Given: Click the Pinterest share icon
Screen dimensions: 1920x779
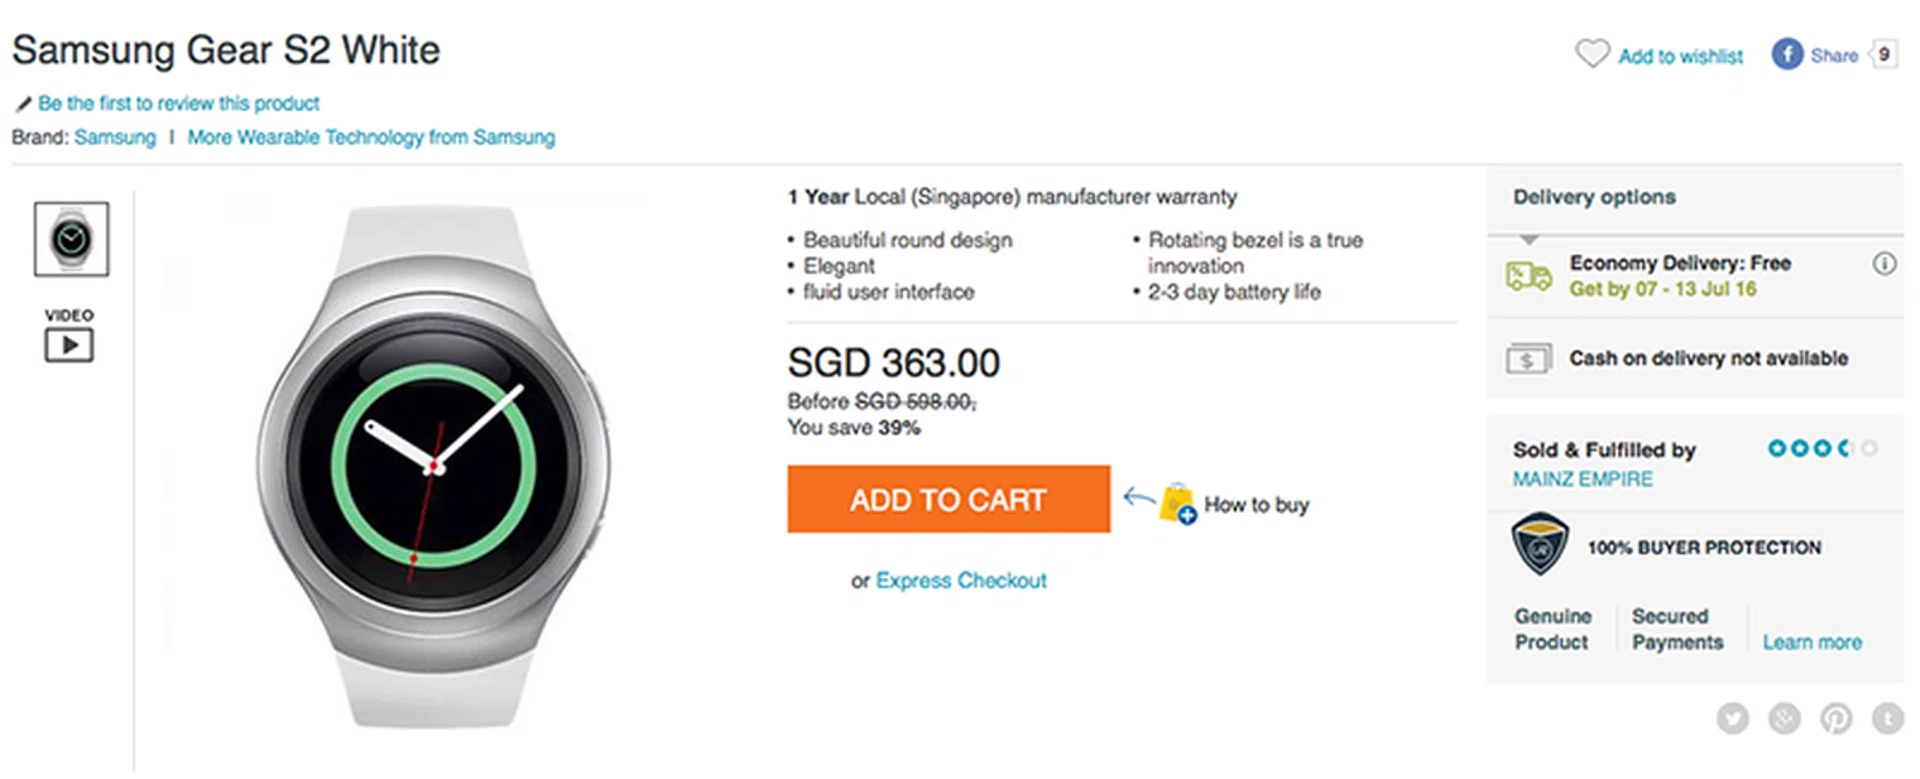Looking at the screenshot, I should click(1836, 717).
